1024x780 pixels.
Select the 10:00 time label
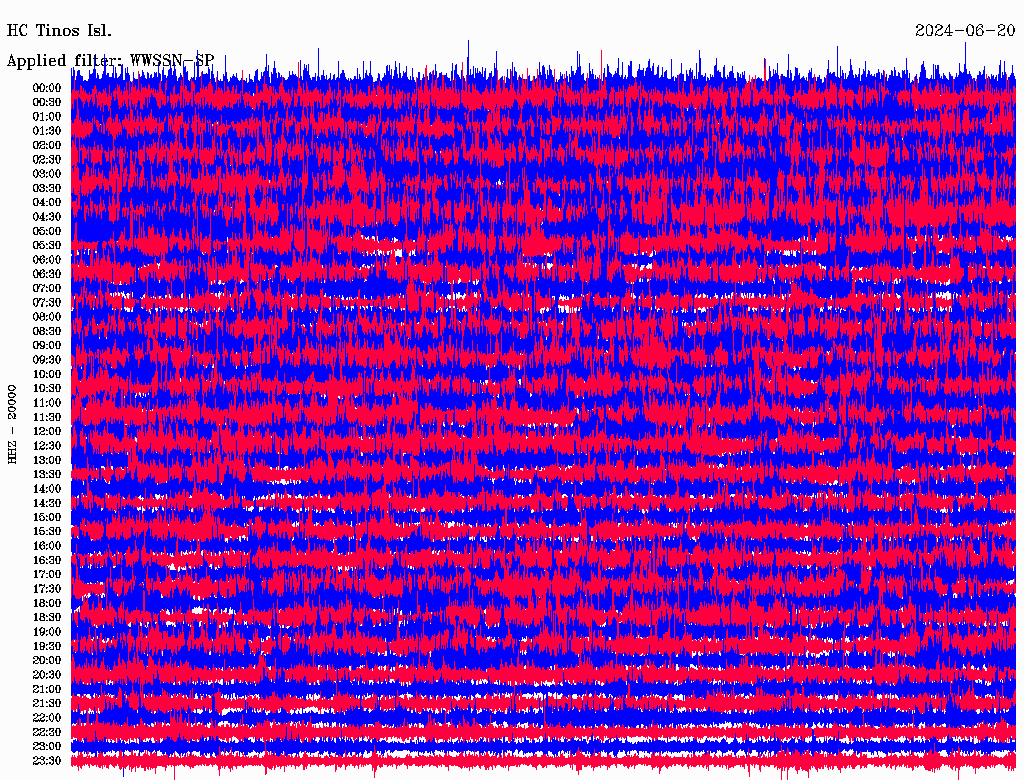[47, 374]
